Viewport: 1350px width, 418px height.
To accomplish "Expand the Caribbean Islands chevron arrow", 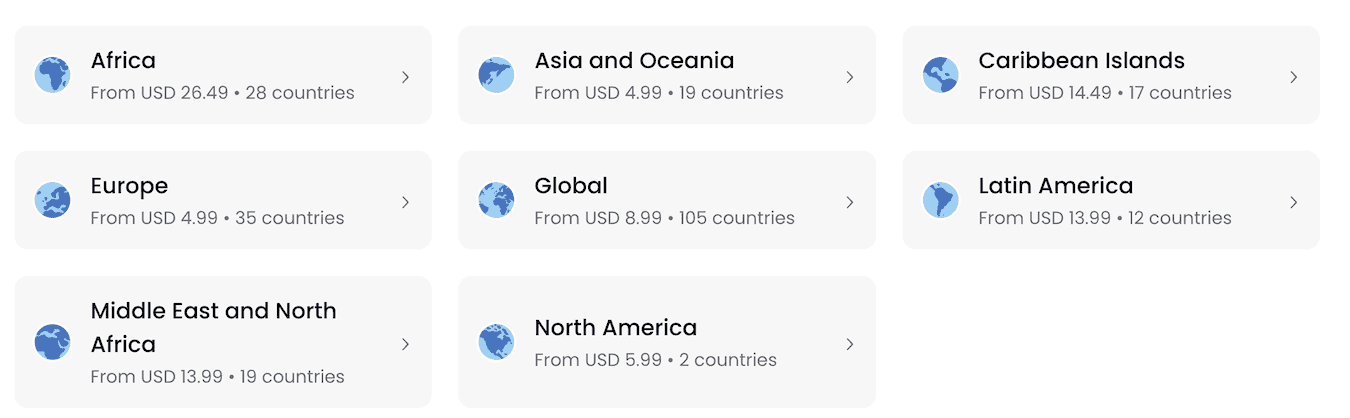I will click(1293, 77).
